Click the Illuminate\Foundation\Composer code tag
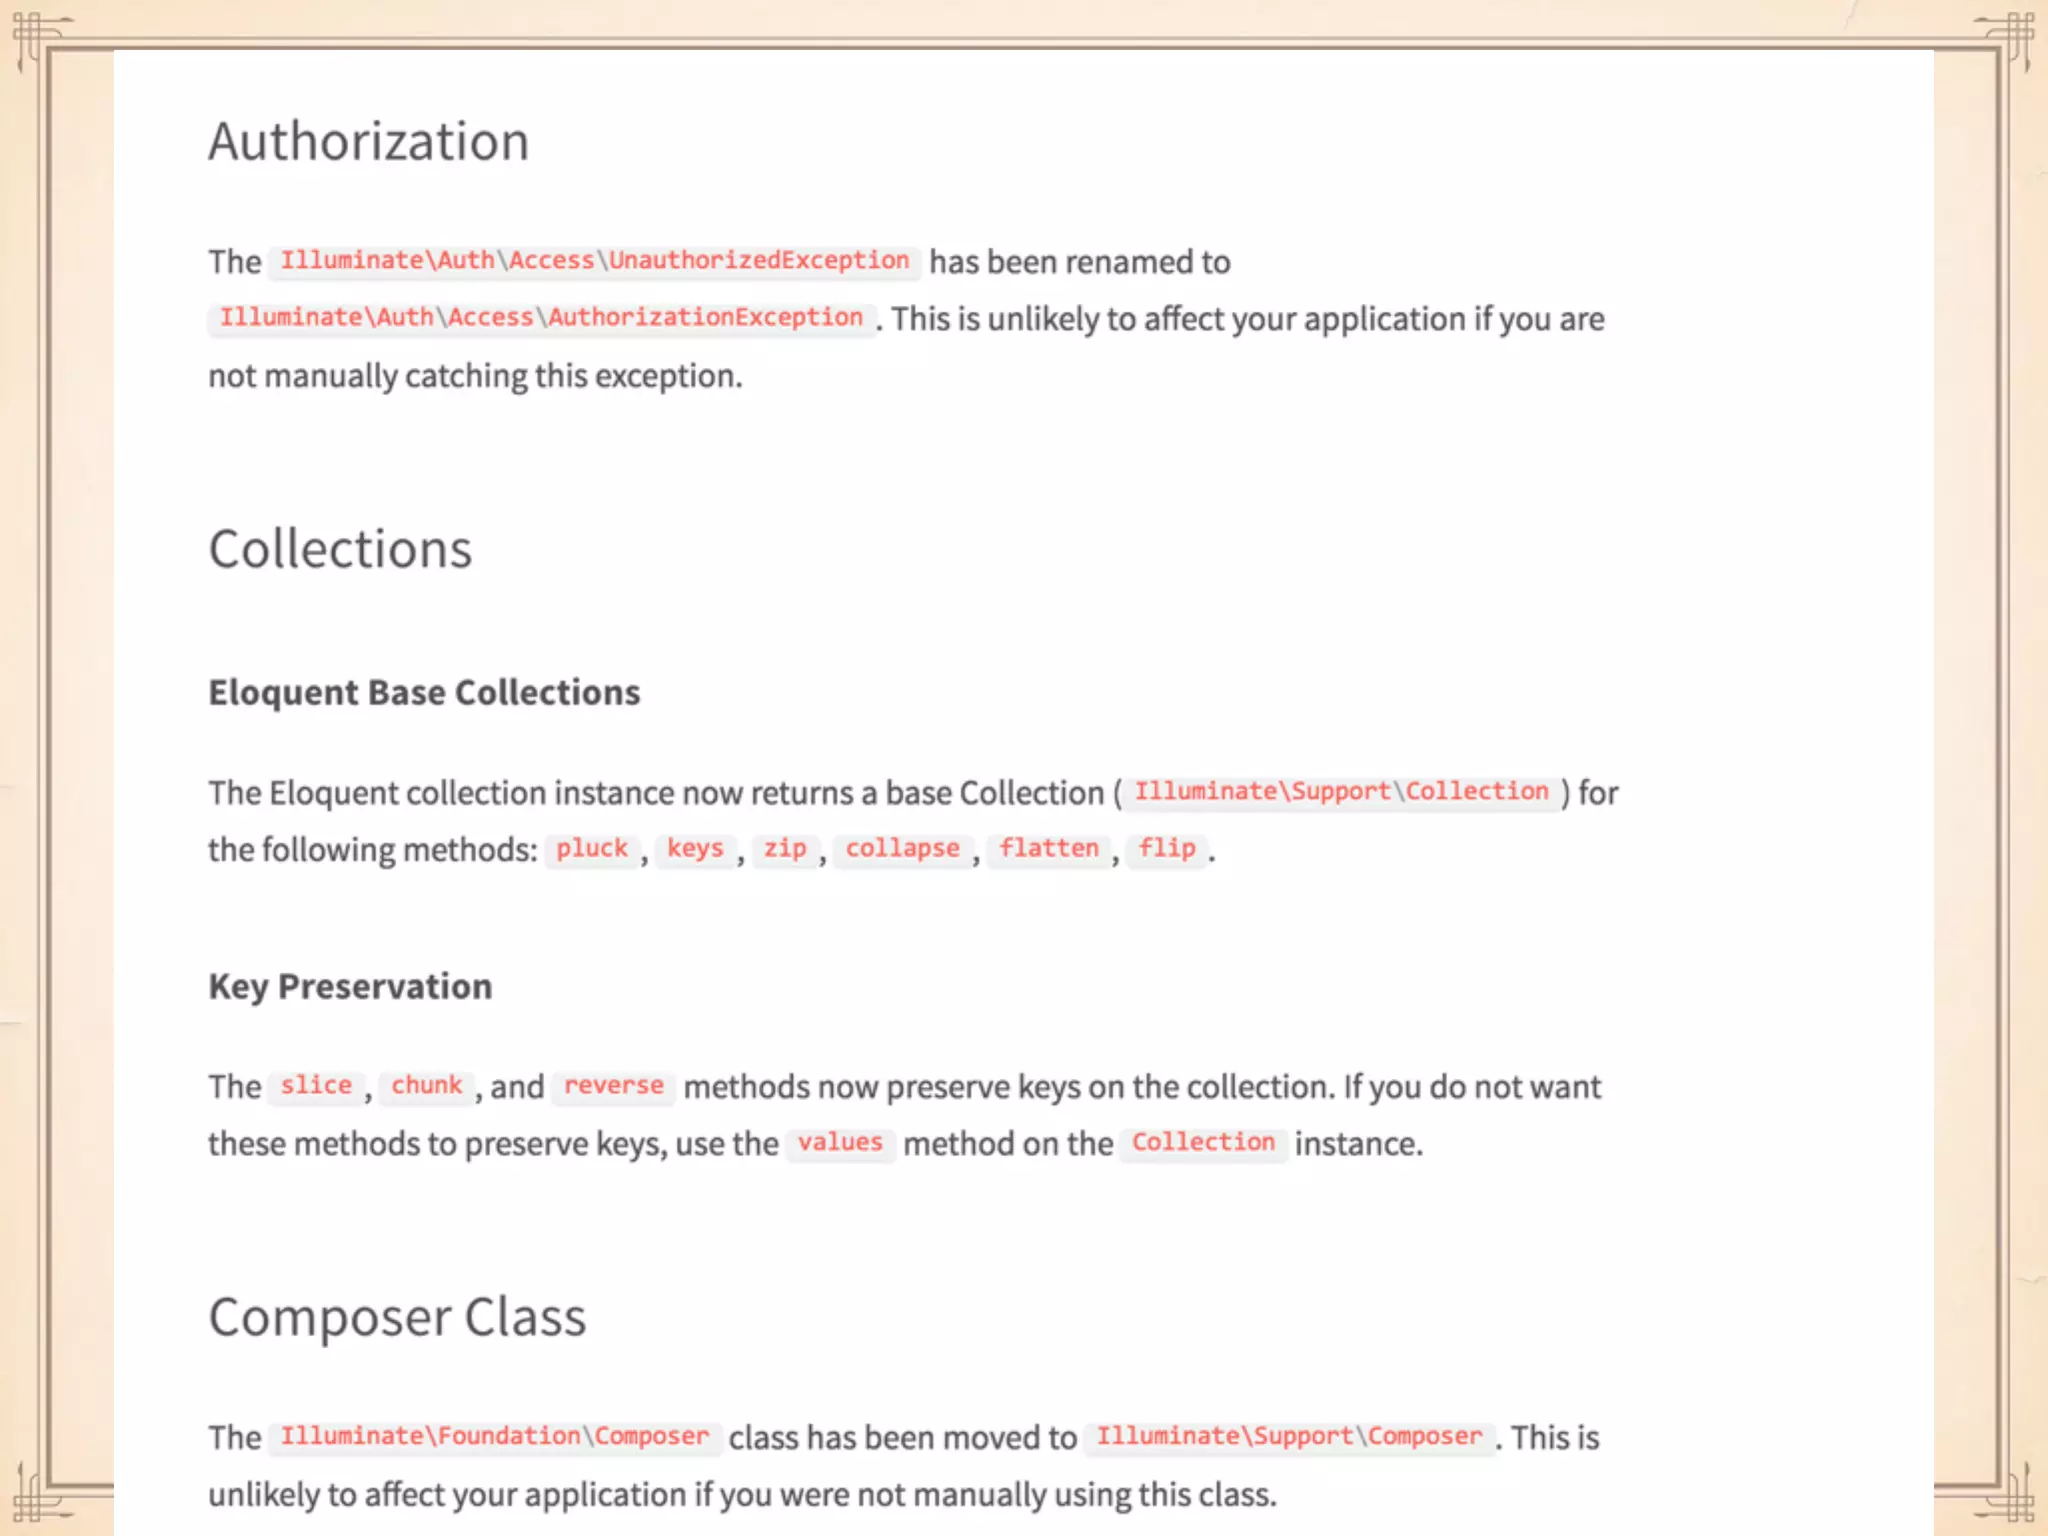 pyautogui.click(x=494, y=1437)
